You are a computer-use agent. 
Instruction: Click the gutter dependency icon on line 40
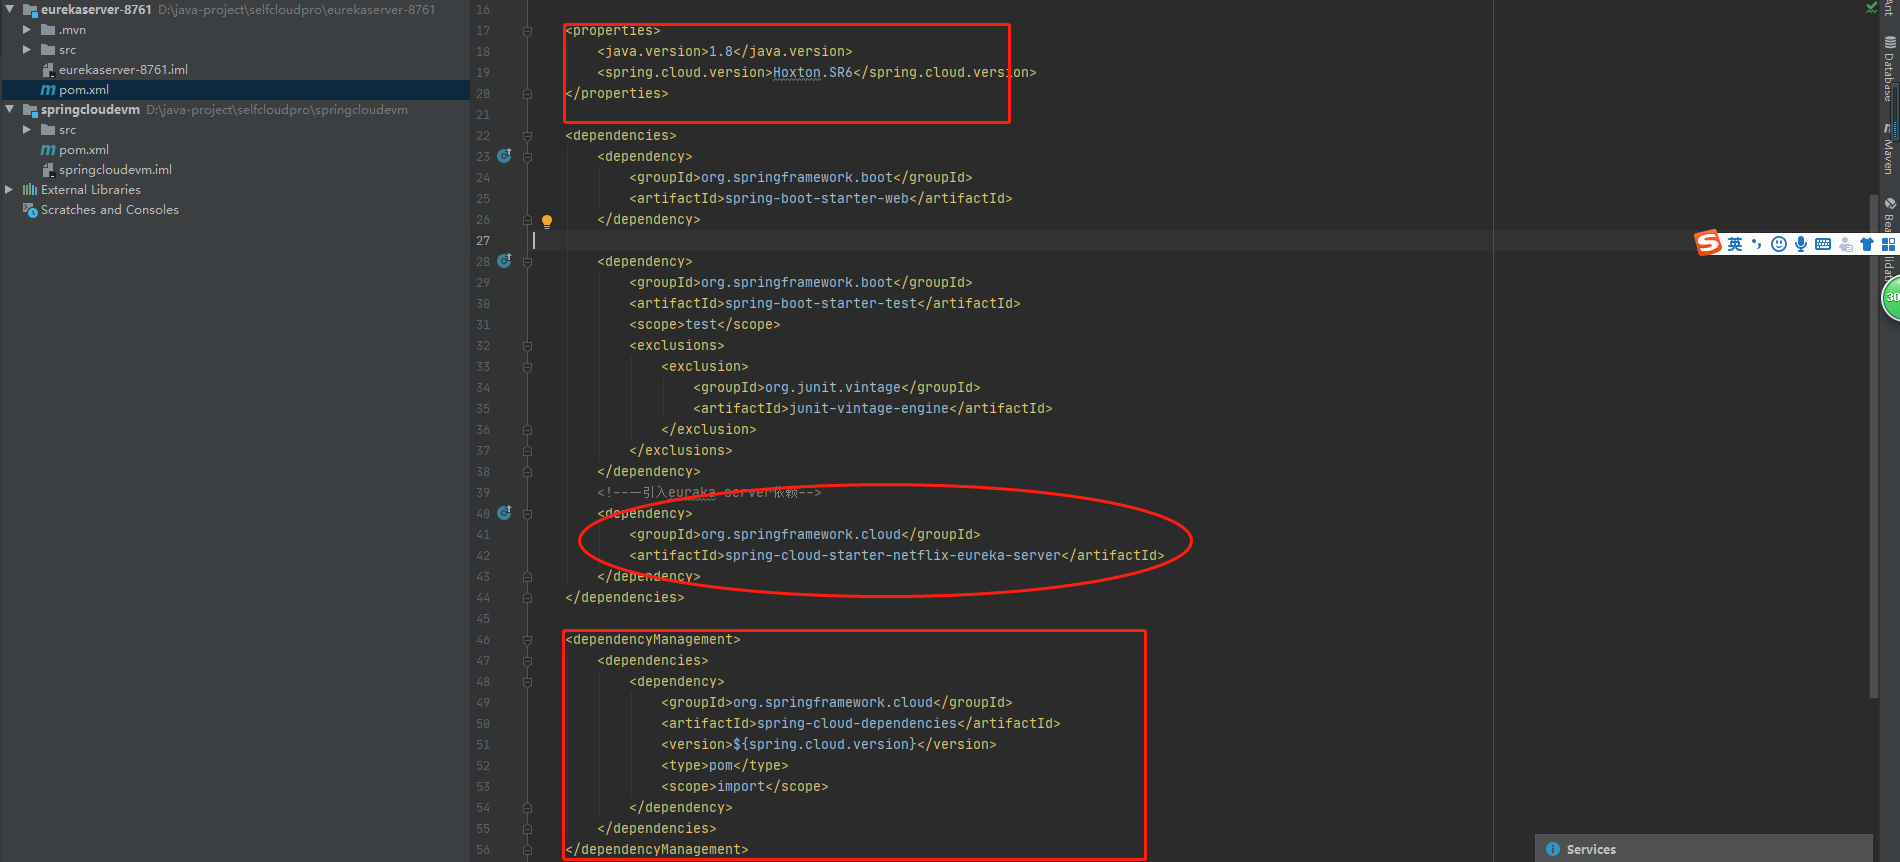tap(504, 513)
